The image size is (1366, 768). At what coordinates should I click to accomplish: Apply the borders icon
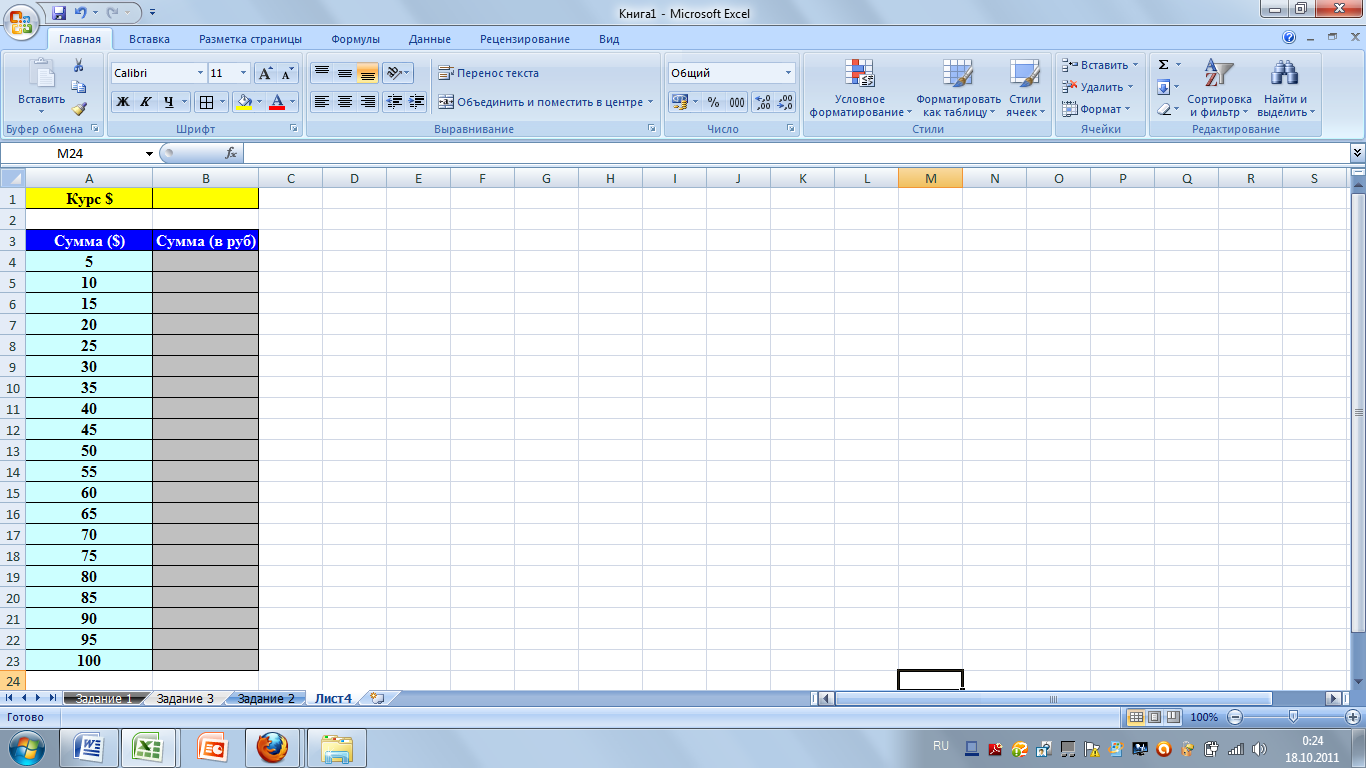(205, 102)
